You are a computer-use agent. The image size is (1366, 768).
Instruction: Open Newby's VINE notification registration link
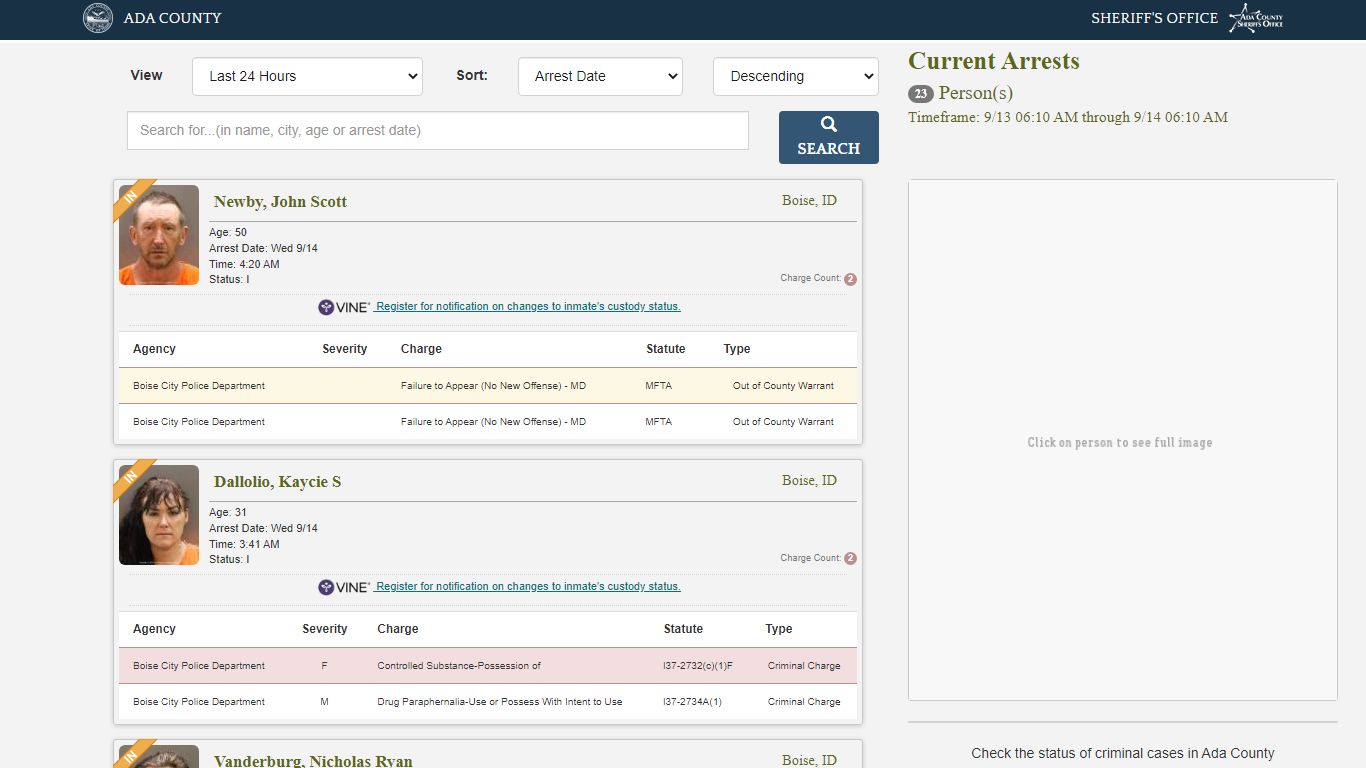[x=527, y=307]
